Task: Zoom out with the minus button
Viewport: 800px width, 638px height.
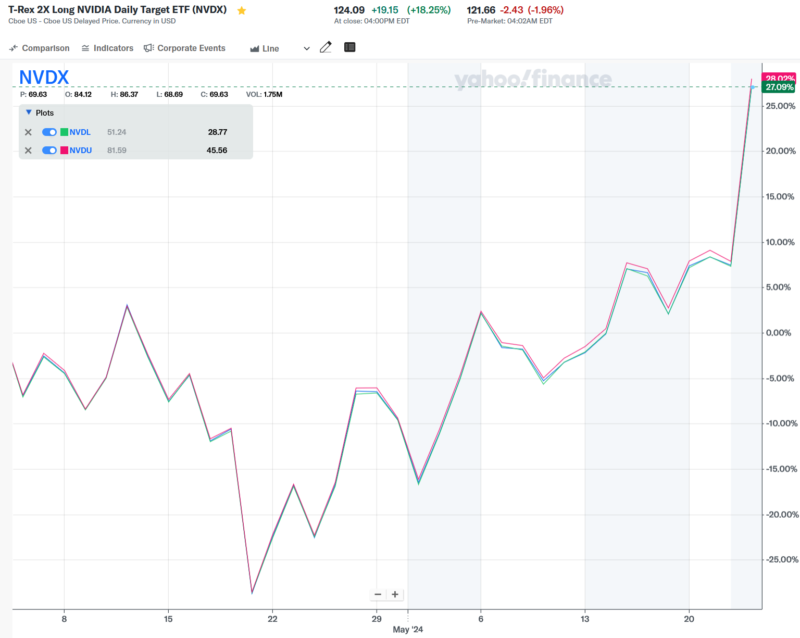Action: click(x=378, y=594)
